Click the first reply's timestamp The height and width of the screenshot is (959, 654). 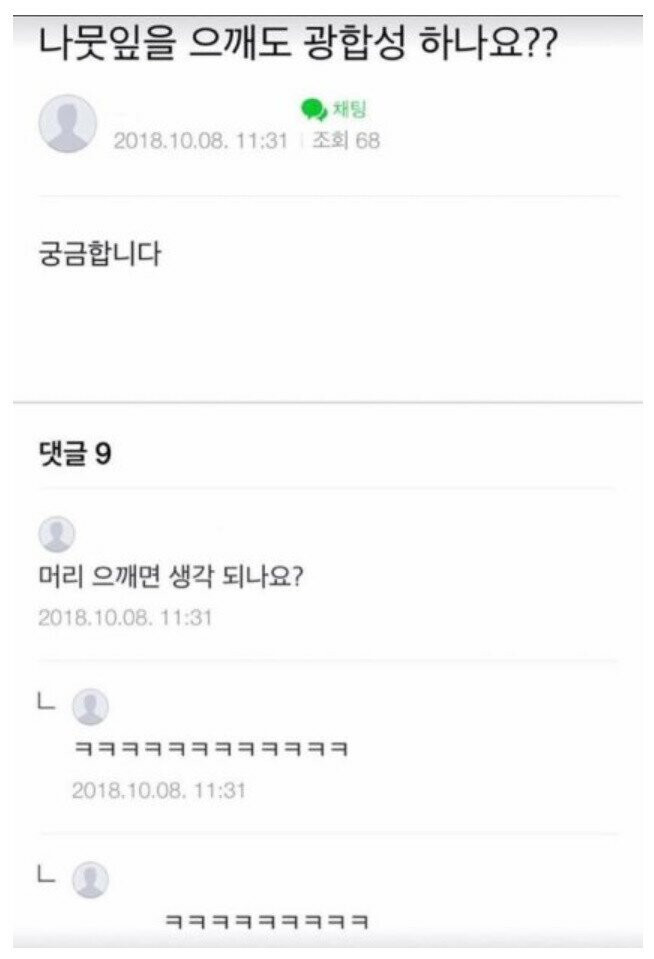tap(158, 790)
